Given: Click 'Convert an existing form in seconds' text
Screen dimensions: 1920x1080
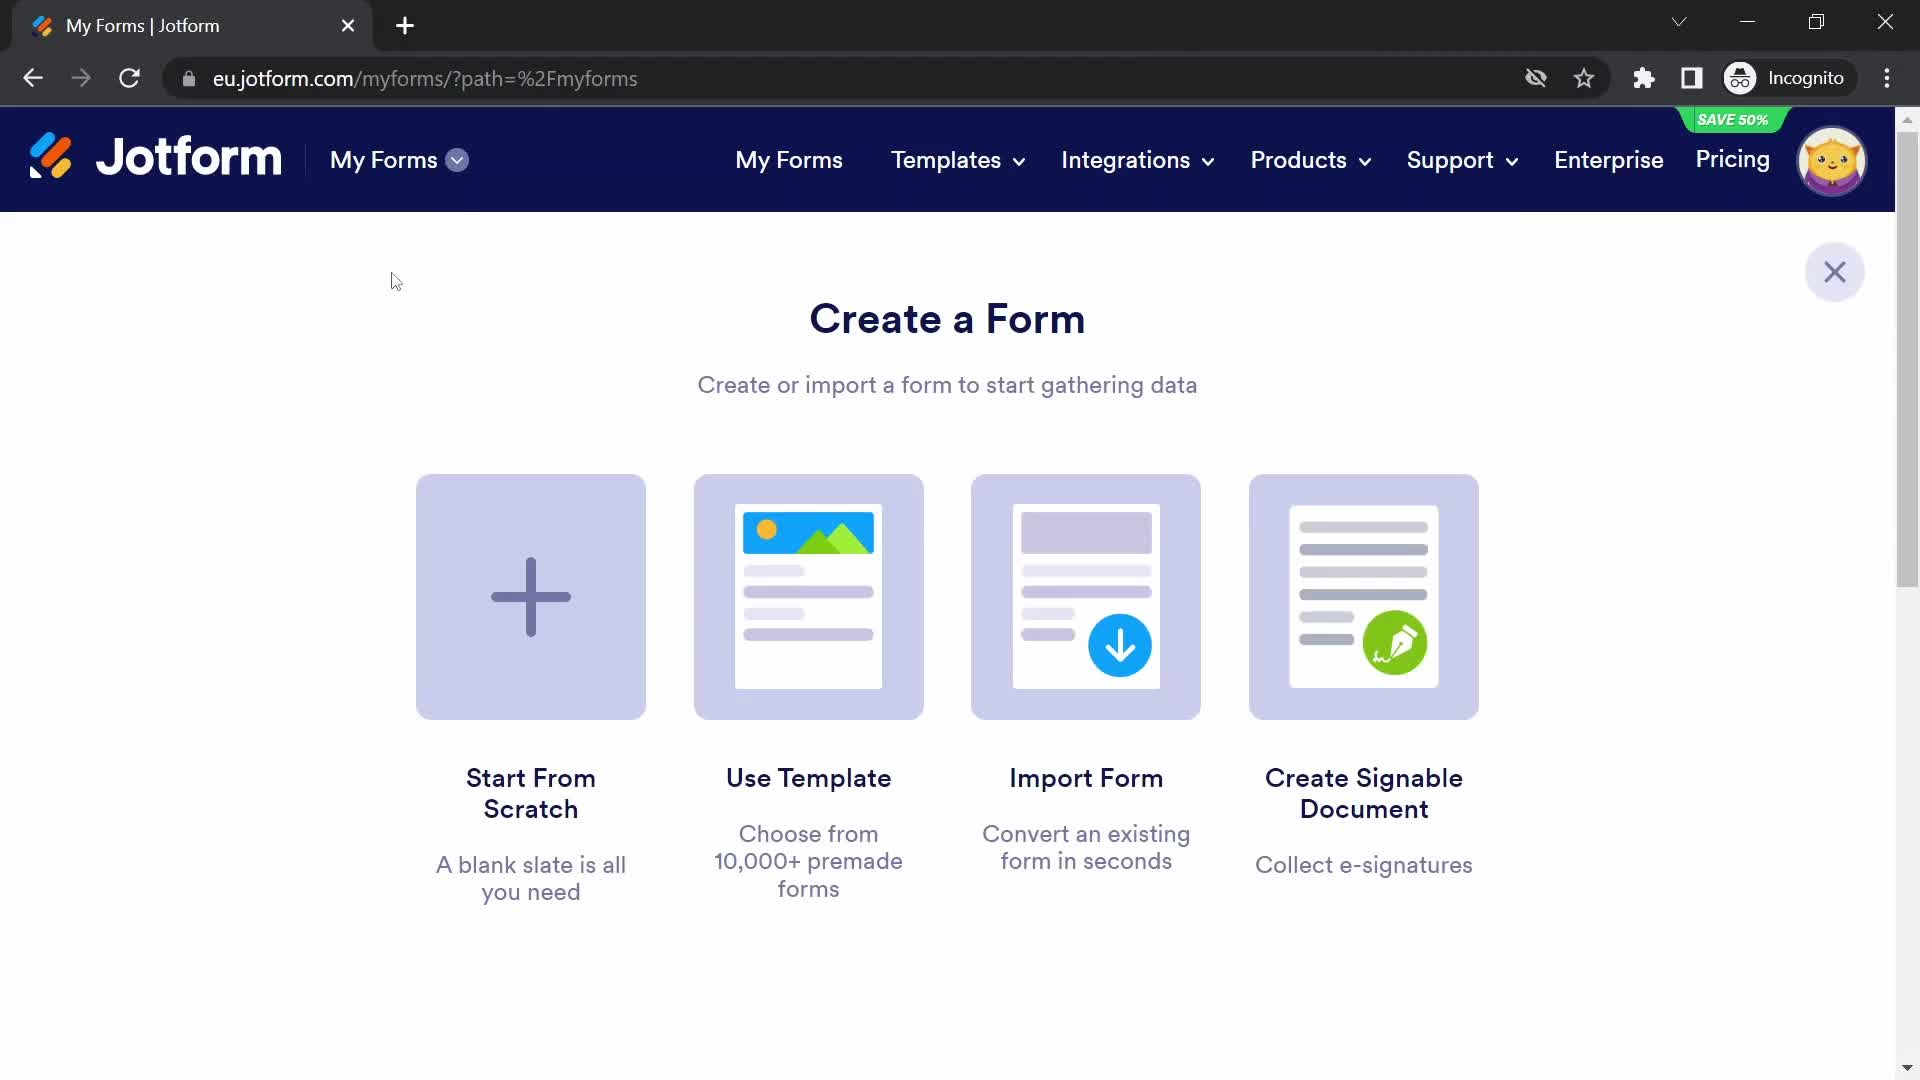Looking at the screenshot, I should pos(1086,847).
